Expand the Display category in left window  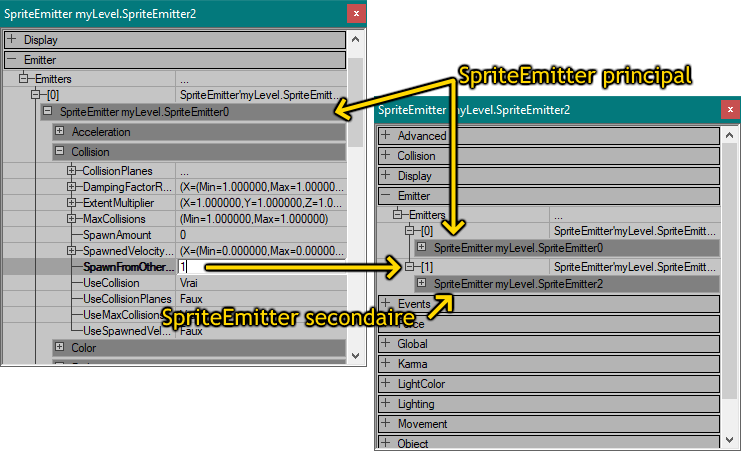click(x=12, y=40)
